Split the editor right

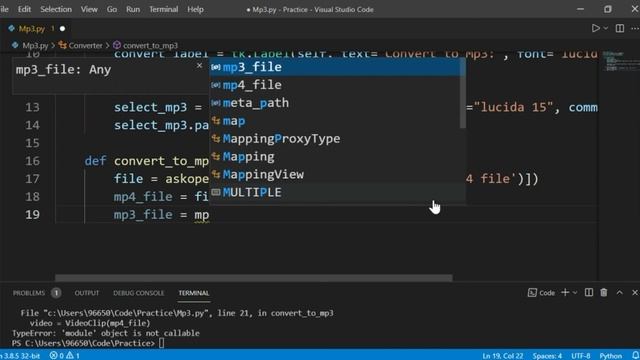point(620,28)
